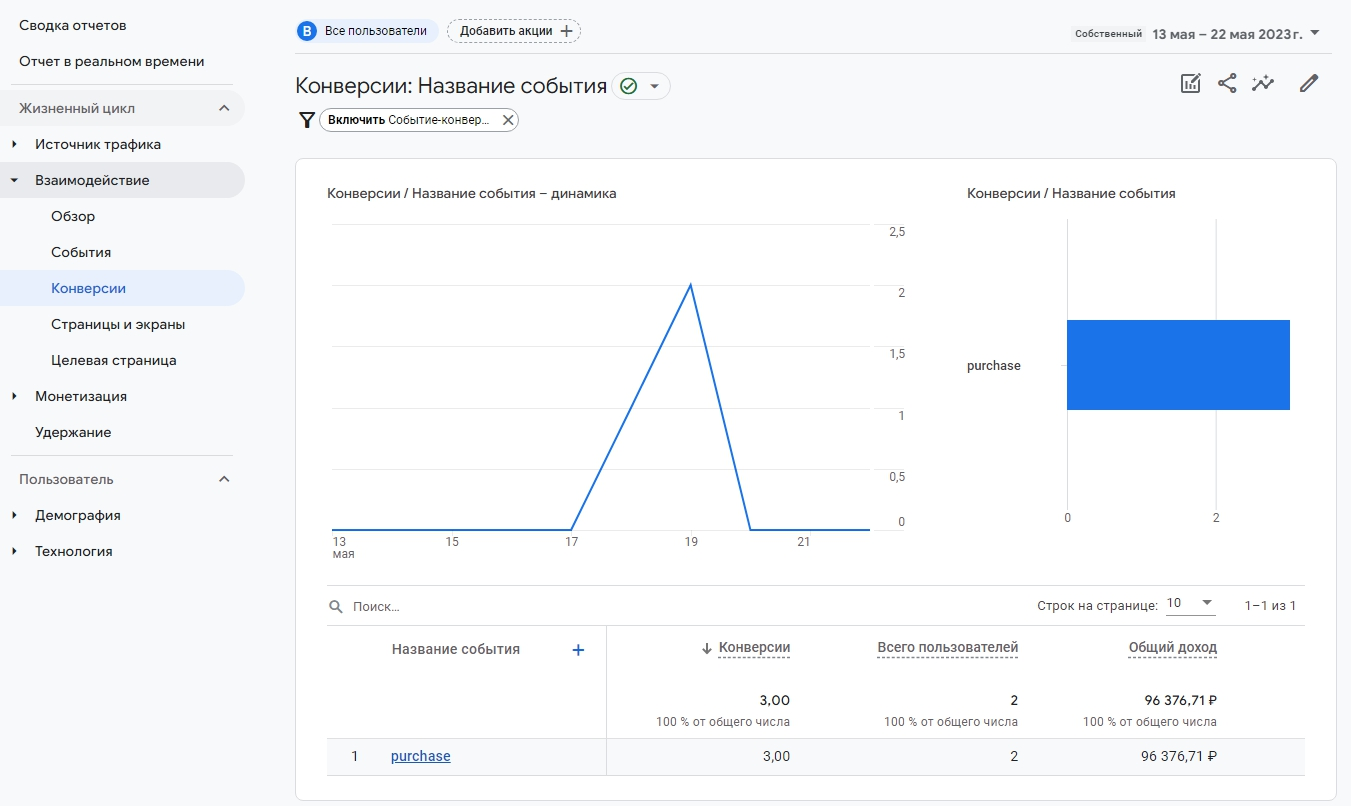Expand 'Технология' tree item
Viewport: 1351px width, 806px height.
14,551
